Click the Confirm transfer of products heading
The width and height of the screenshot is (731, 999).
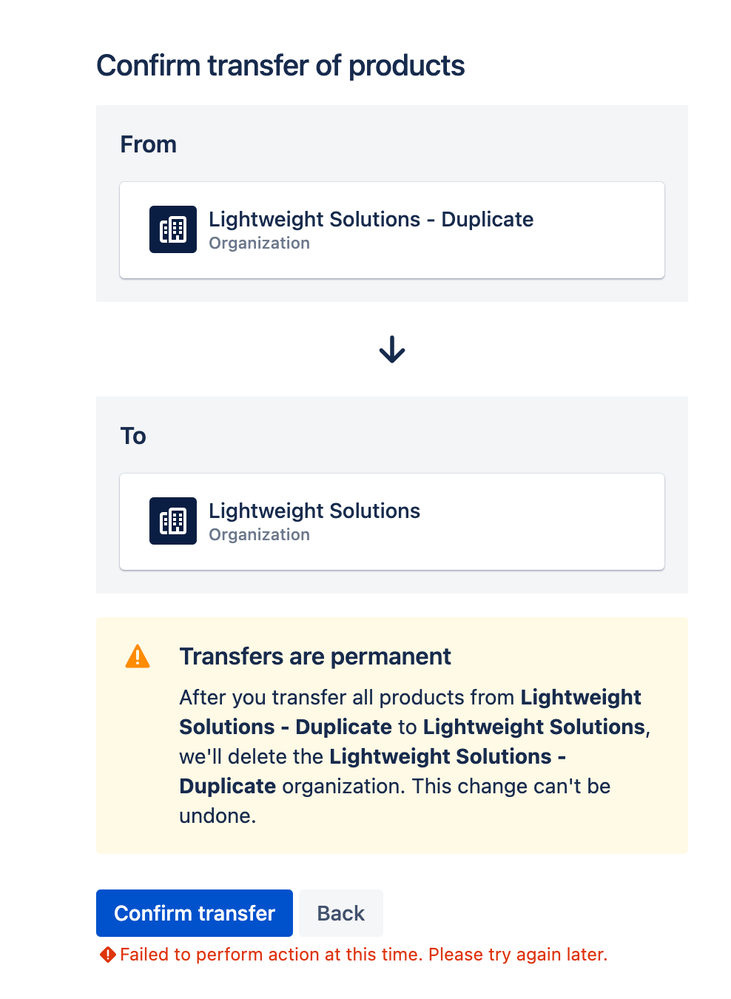(280, 66)
